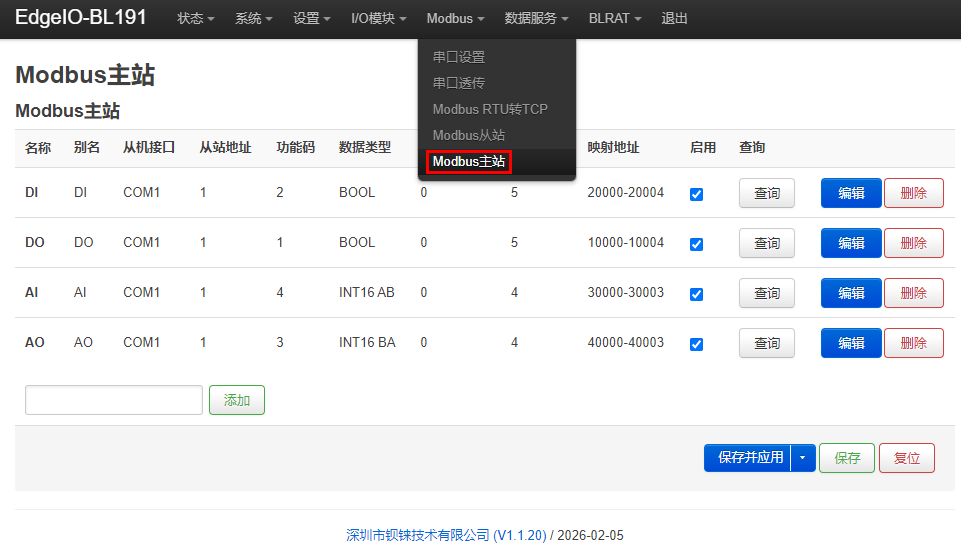Click 查询 button in AI row
The width and height of the screenshot is (961, 549).
767,293
